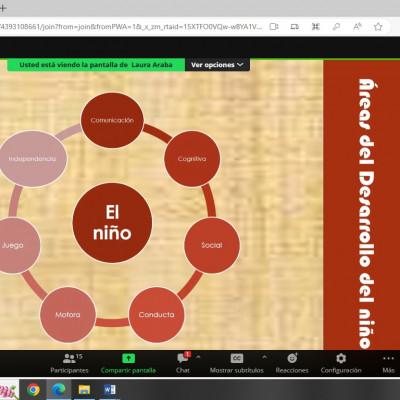Open the Participantes panel
The height and width of the screenshot is (400, 400).
click(x=69, y=363)
